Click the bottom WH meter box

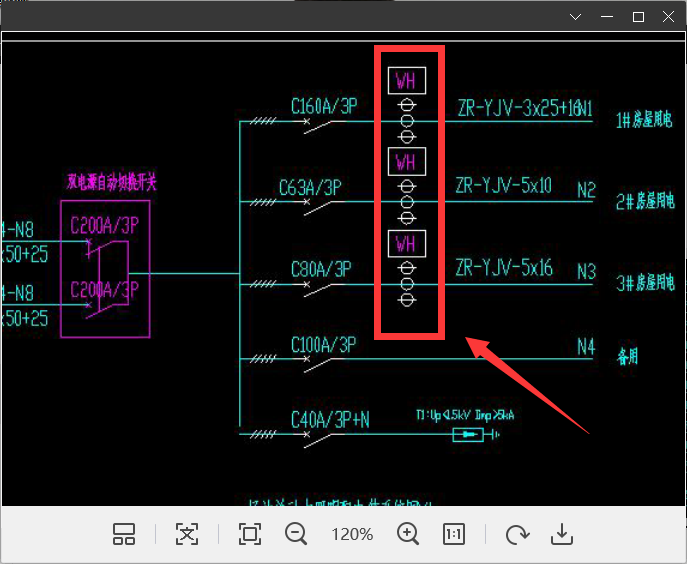coord(407,244)
